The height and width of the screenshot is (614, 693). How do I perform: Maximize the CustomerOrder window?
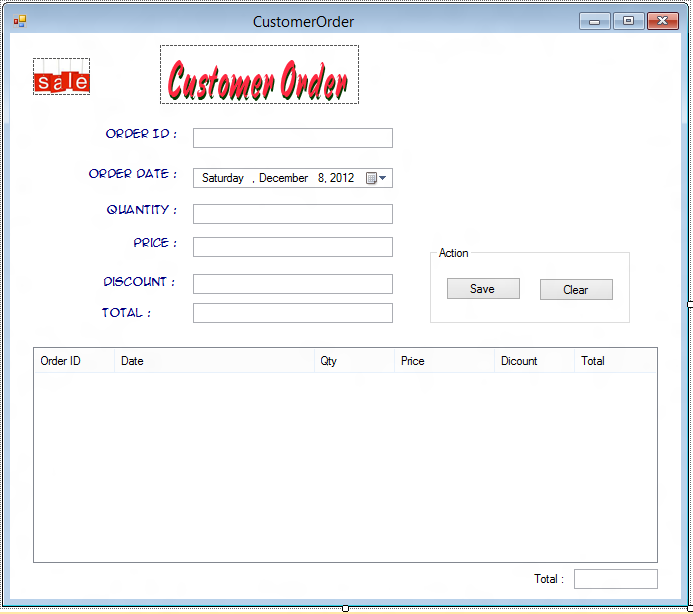628,21
